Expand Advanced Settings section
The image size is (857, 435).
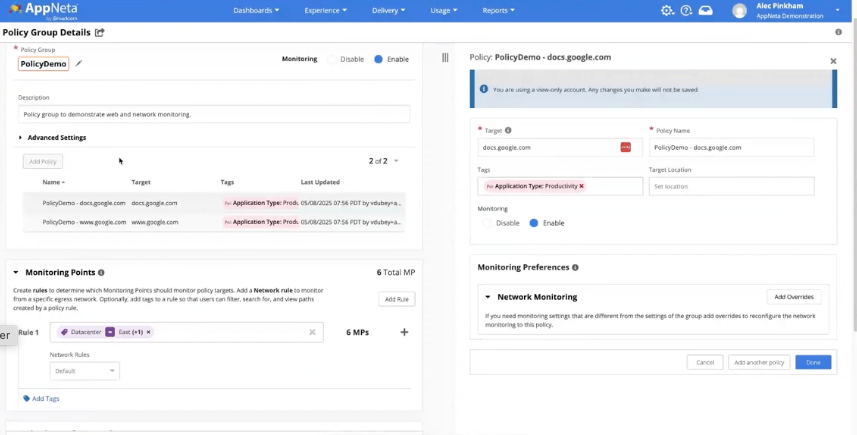21,138
